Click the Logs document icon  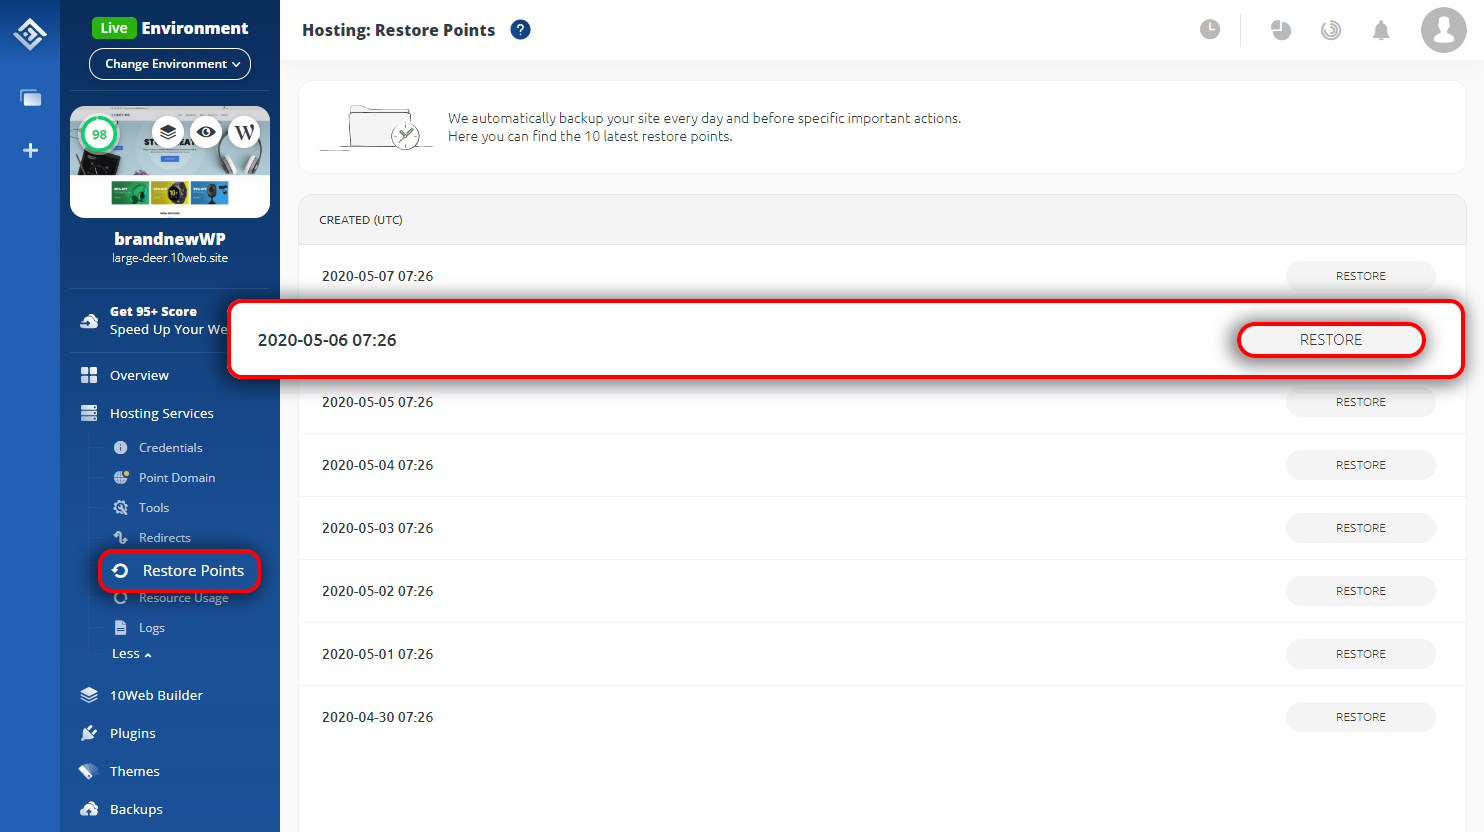(121, 628)
